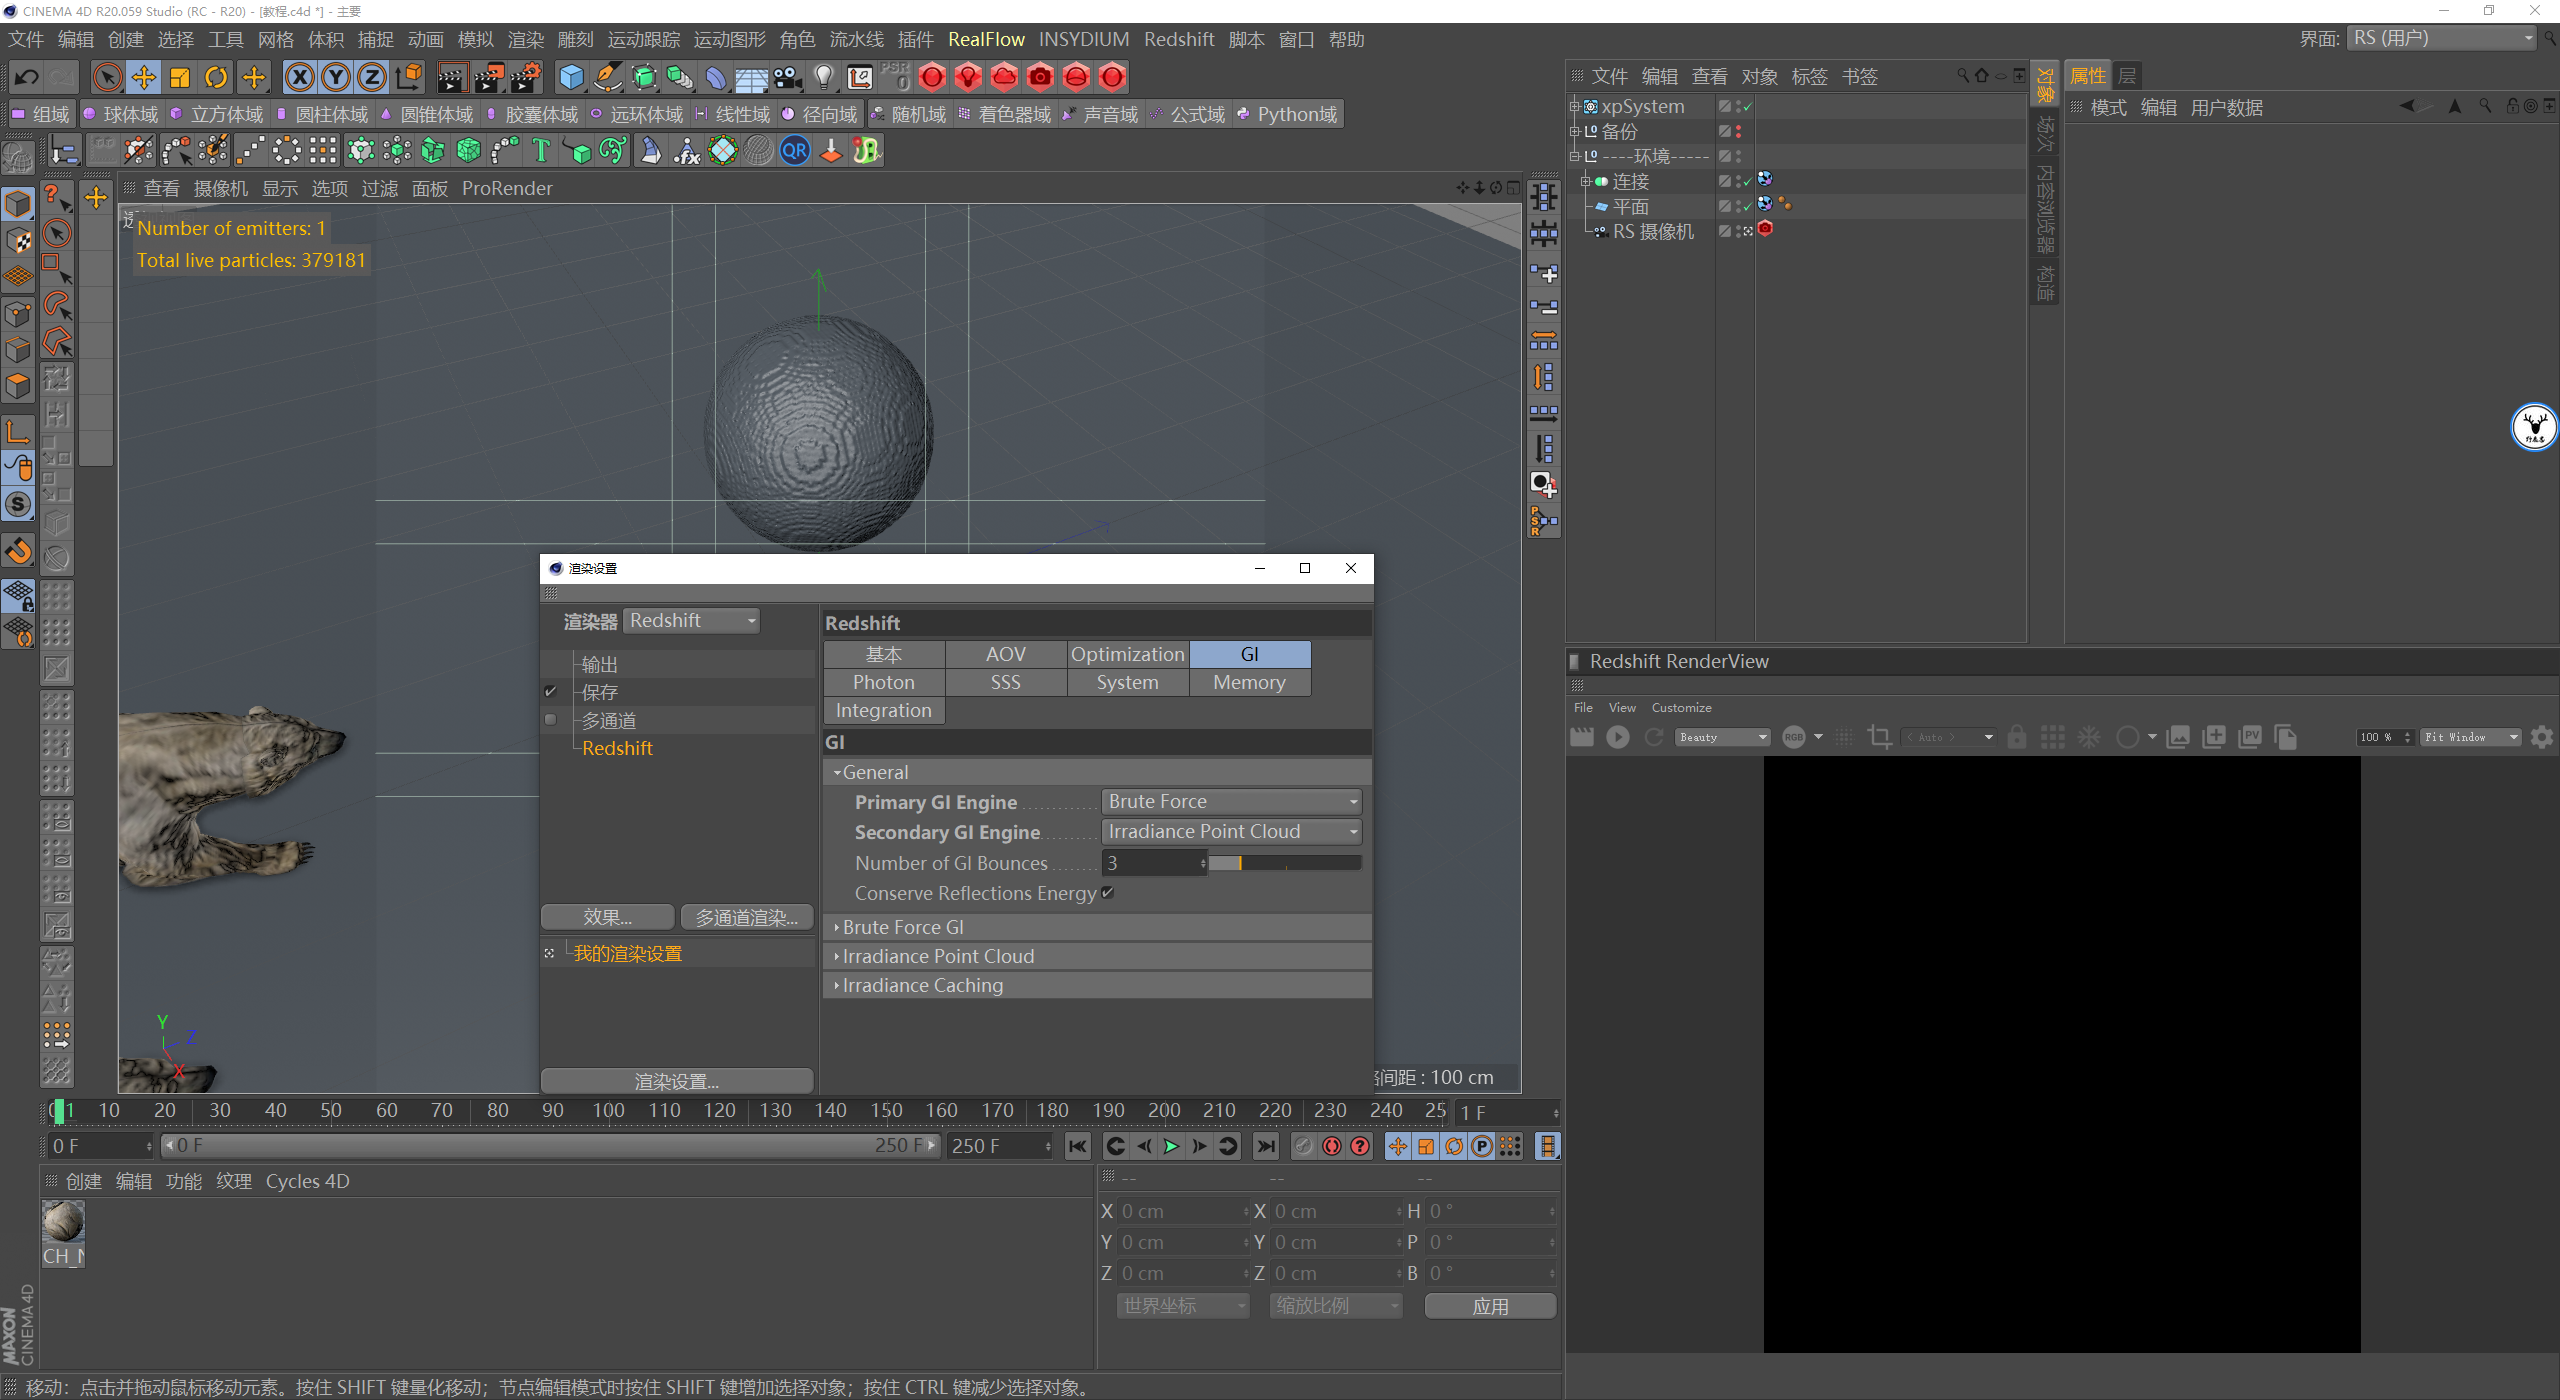Click the Undo arrow icon

[27, 77]
